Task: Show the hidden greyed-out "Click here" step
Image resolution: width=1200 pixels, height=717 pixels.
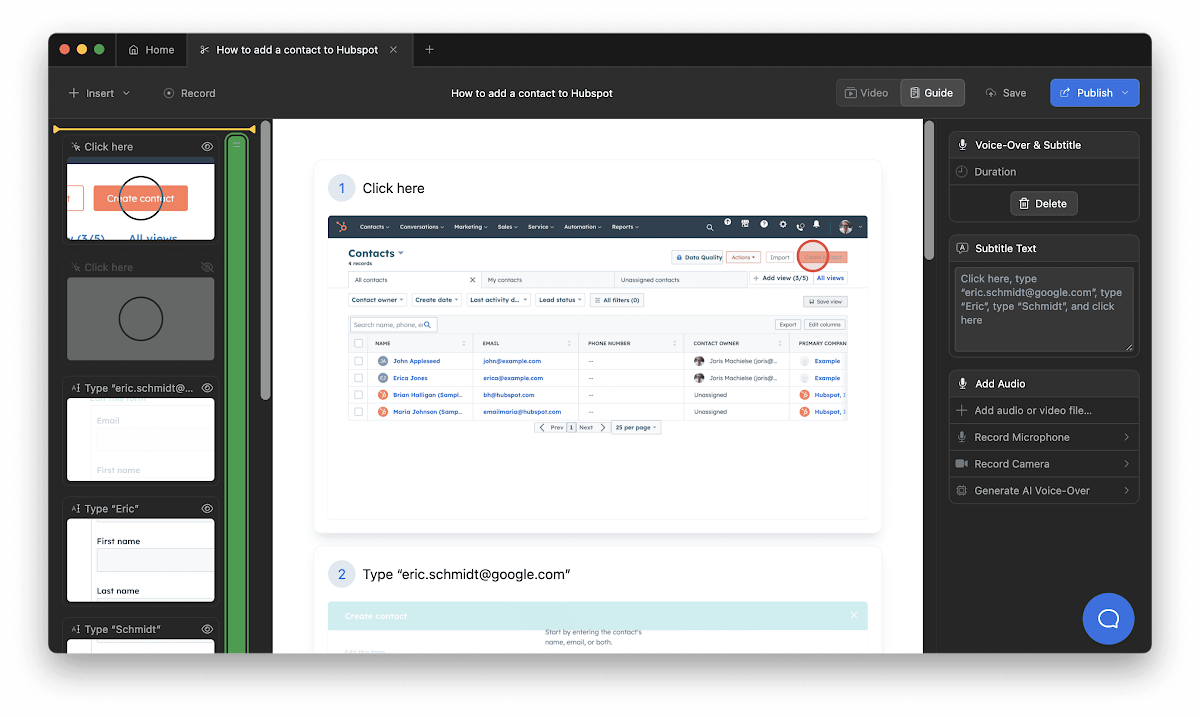Action: (x=207, y=267)
